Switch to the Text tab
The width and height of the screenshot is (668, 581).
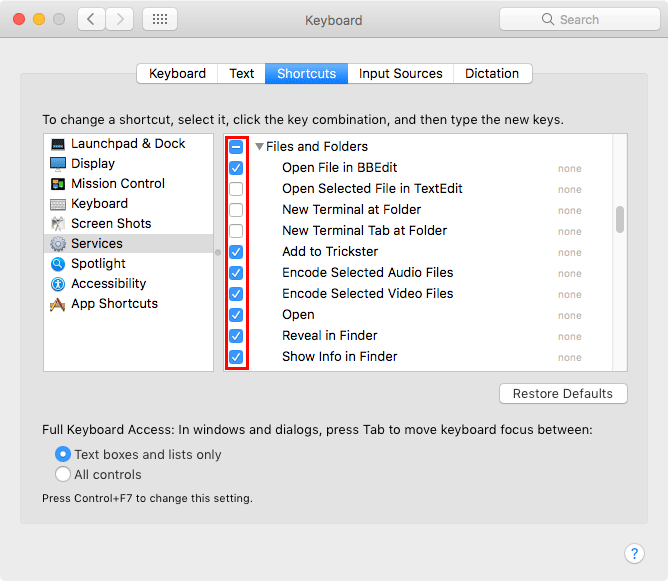coord(242,73)
